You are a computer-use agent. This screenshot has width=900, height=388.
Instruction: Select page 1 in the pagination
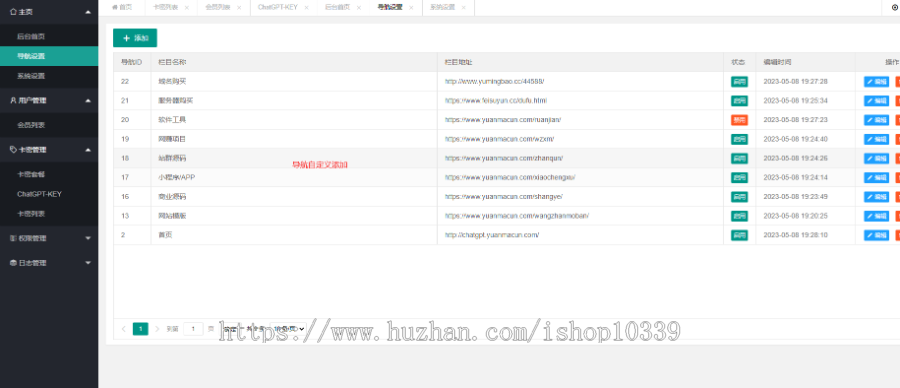click(141, 329)
